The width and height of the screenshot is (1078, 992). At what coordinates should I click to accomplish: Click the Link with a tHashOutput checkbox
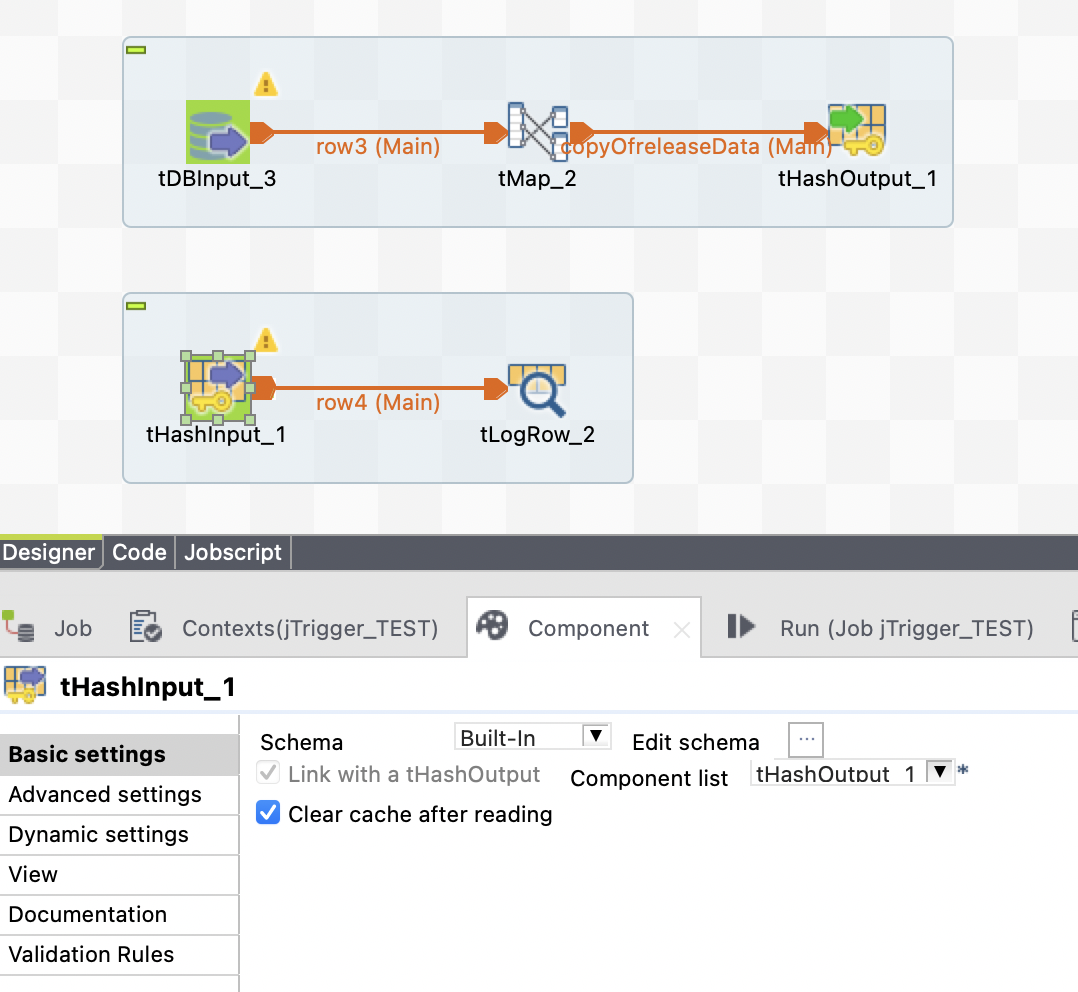[x=267, y=772]
